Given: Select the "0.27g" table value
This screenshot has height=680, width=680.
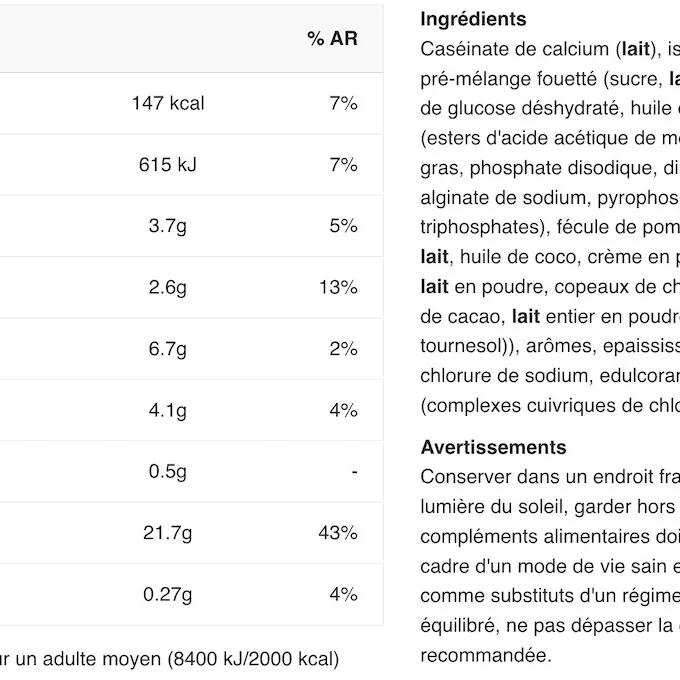Looking at the screenshot, I should 165,594.
